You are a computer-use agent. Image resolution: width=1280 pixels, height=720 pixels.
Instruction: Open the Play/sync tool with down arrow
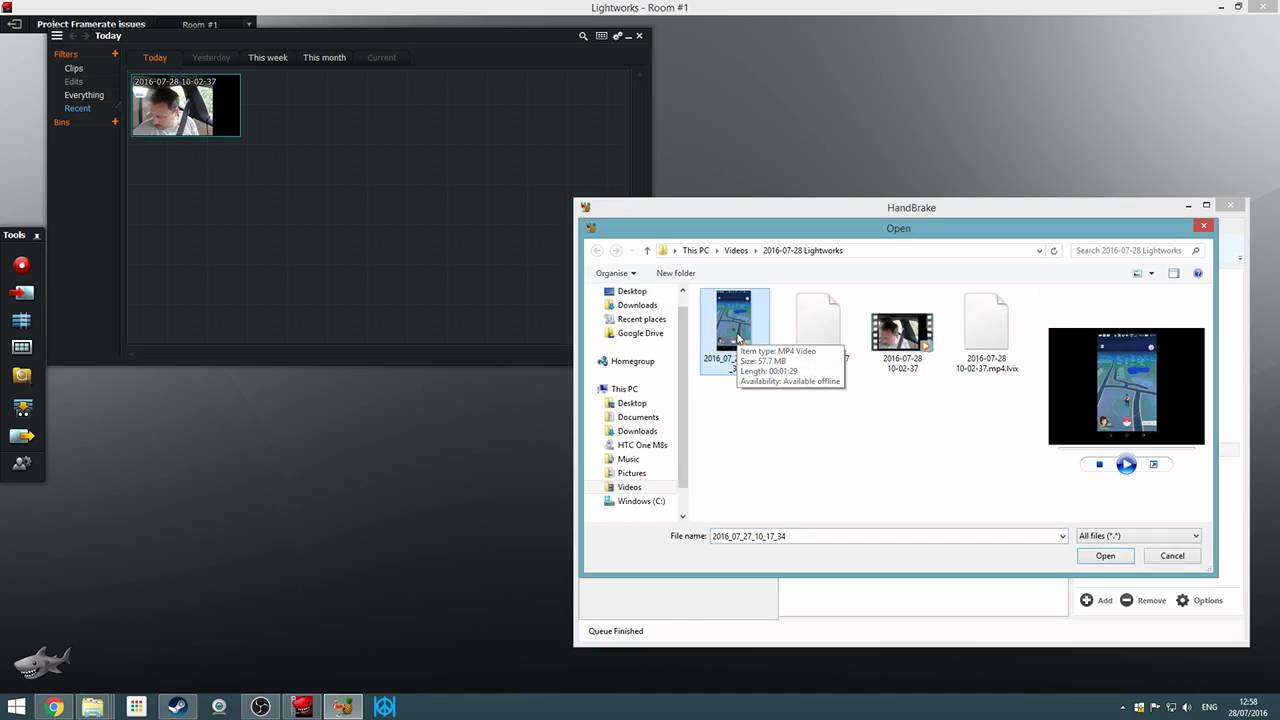pyautogui.click(x=21, y=406)
